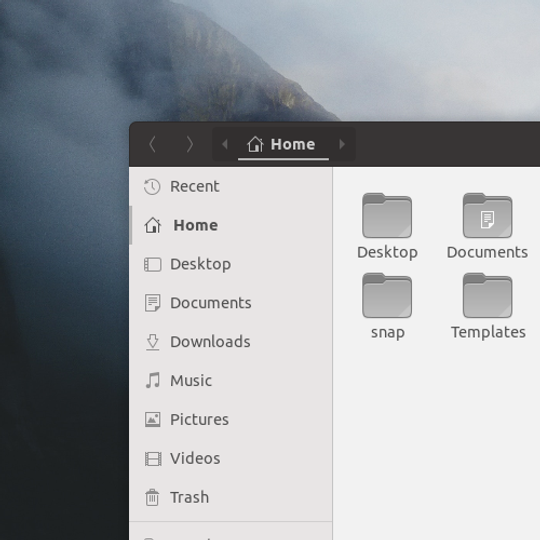This screenshot has height=540, width=540.
Task: Click the house icon in the path bar
Action: pyautogui.click(x=255, y=144)
